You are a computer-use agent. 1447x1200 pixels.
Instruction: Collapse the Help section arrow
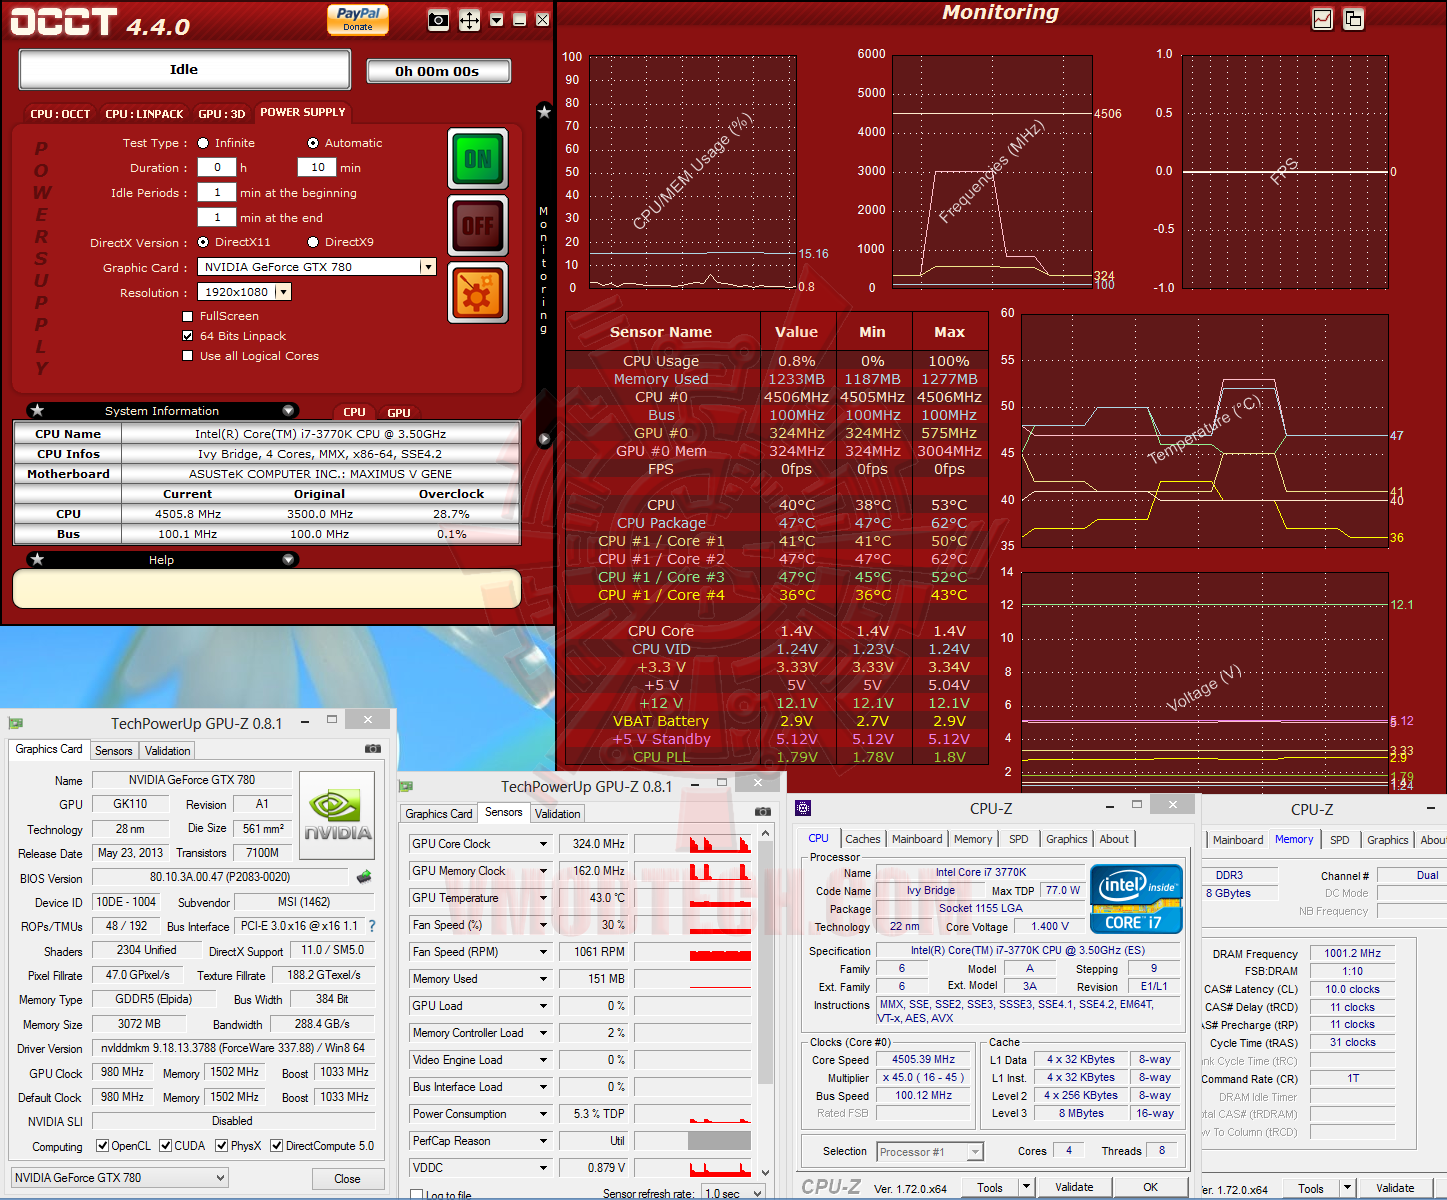tap(288, 559)
